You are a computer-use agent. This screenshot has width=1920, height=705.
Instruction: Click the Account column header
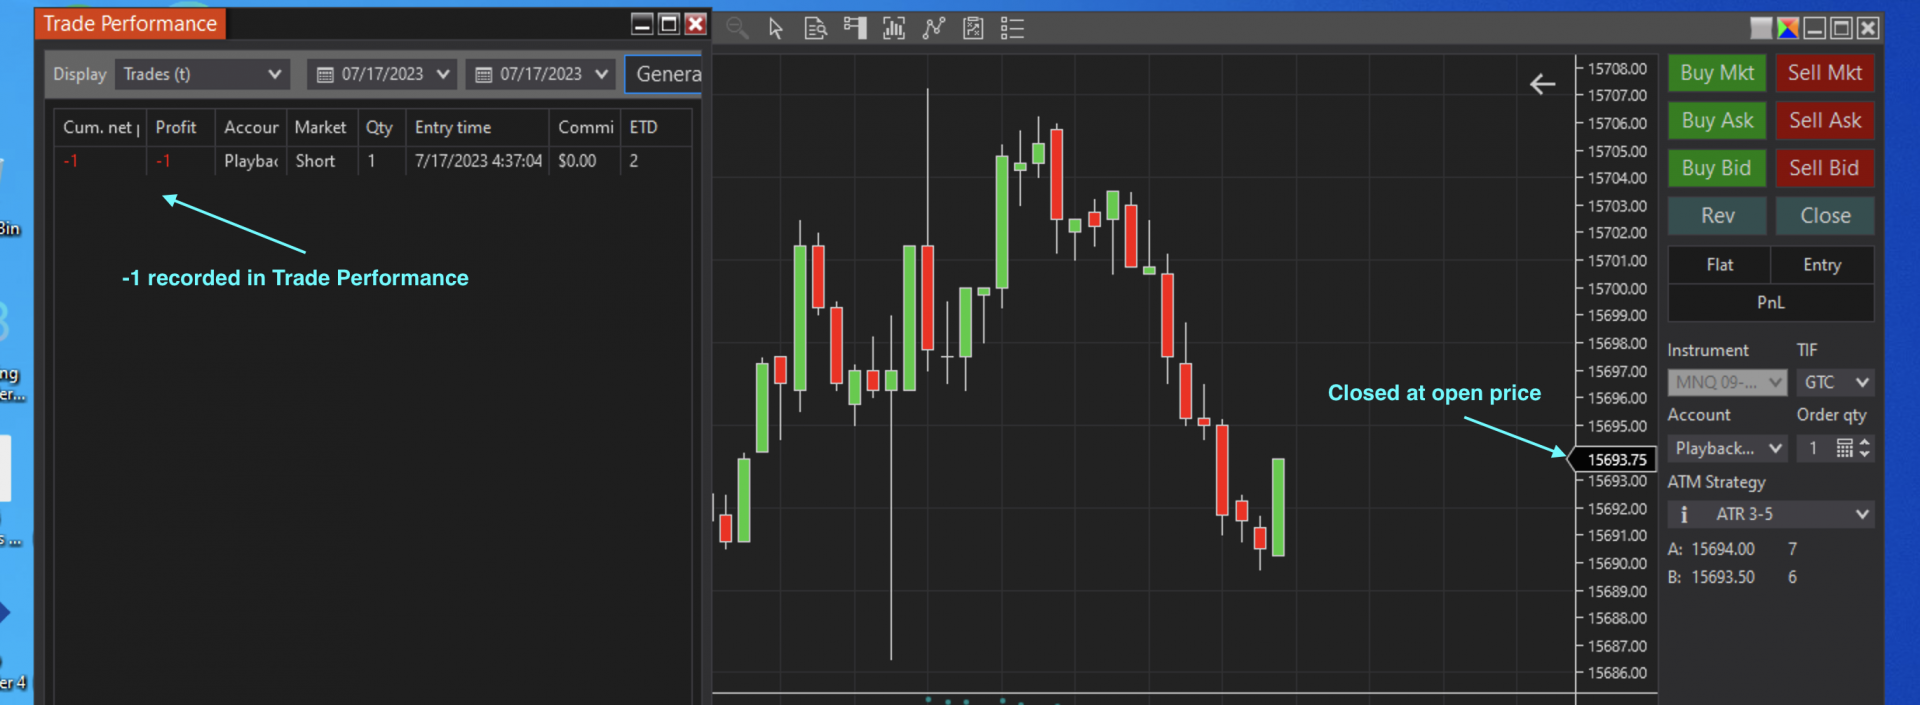[x=251, y=127]
